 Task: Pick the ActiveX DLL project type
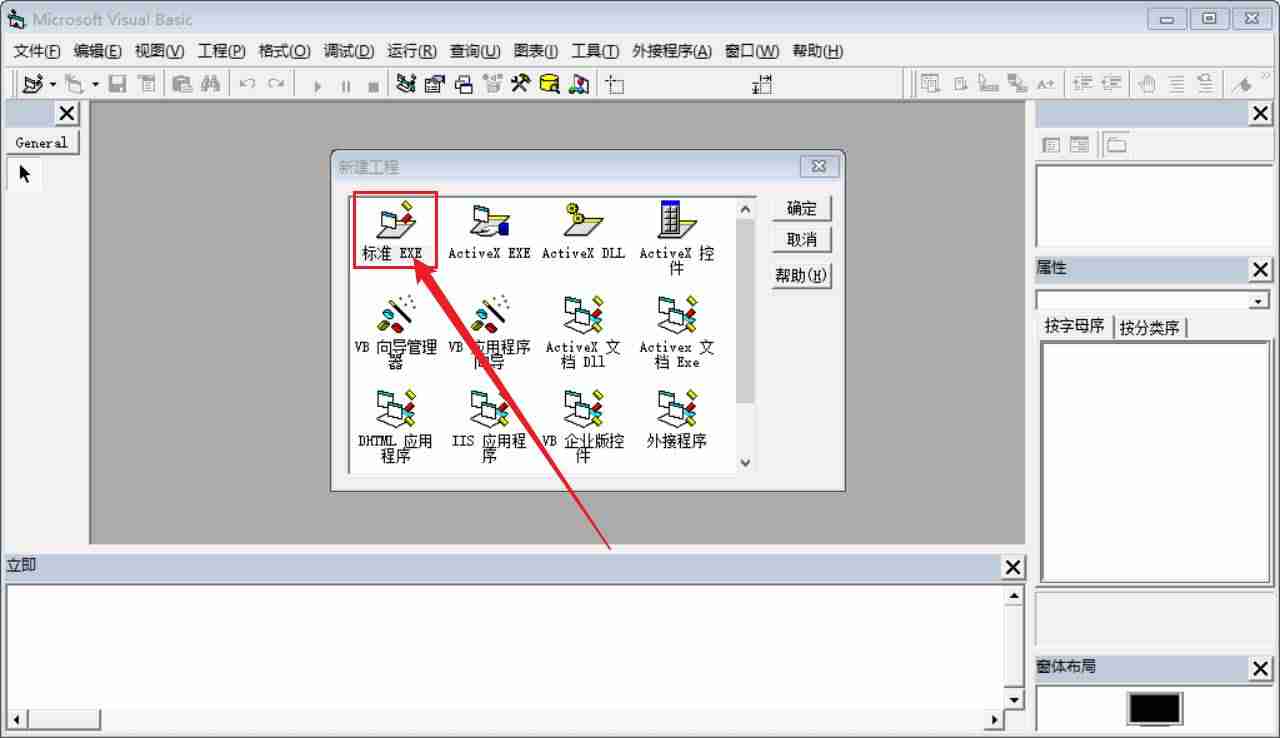pos(583,230)
